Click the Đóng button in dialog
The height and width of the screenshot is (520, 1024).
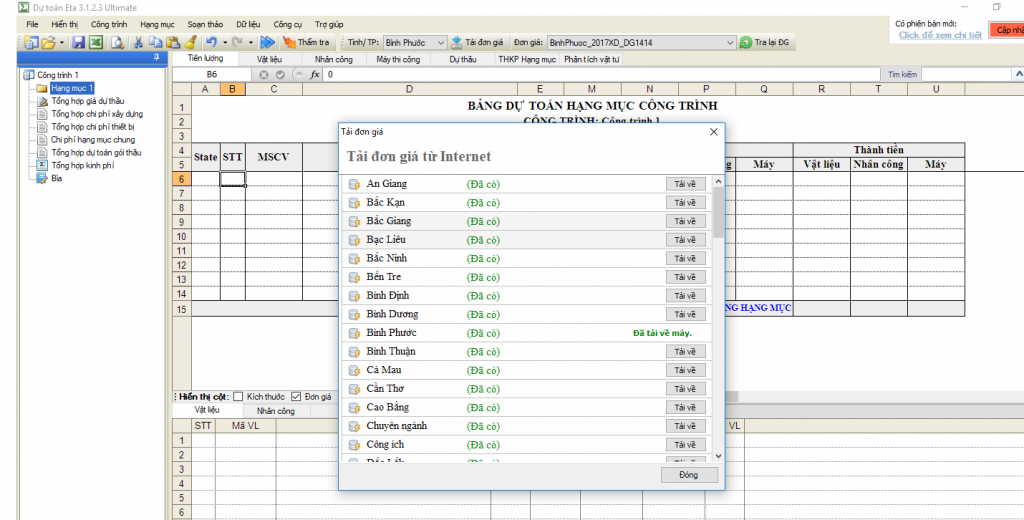[689, 474]
